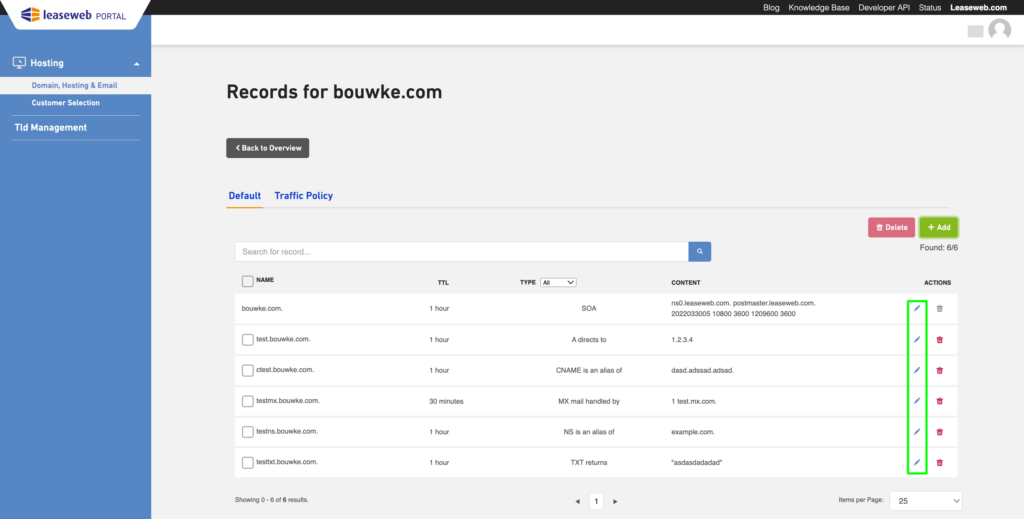Check the testmx.bouwke.com. row checkbox
Image resolution: width=1024 pixels, height=519 pixels.
(248, 401)
